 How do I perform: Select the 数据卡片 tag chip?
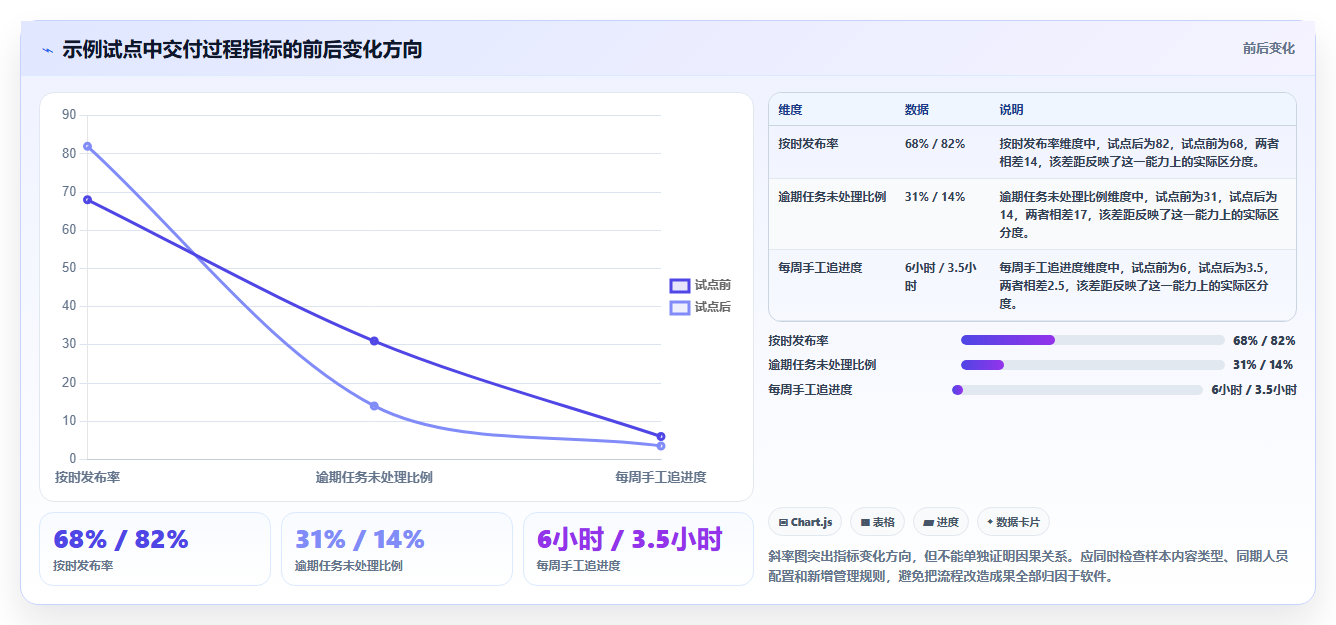1013,522
